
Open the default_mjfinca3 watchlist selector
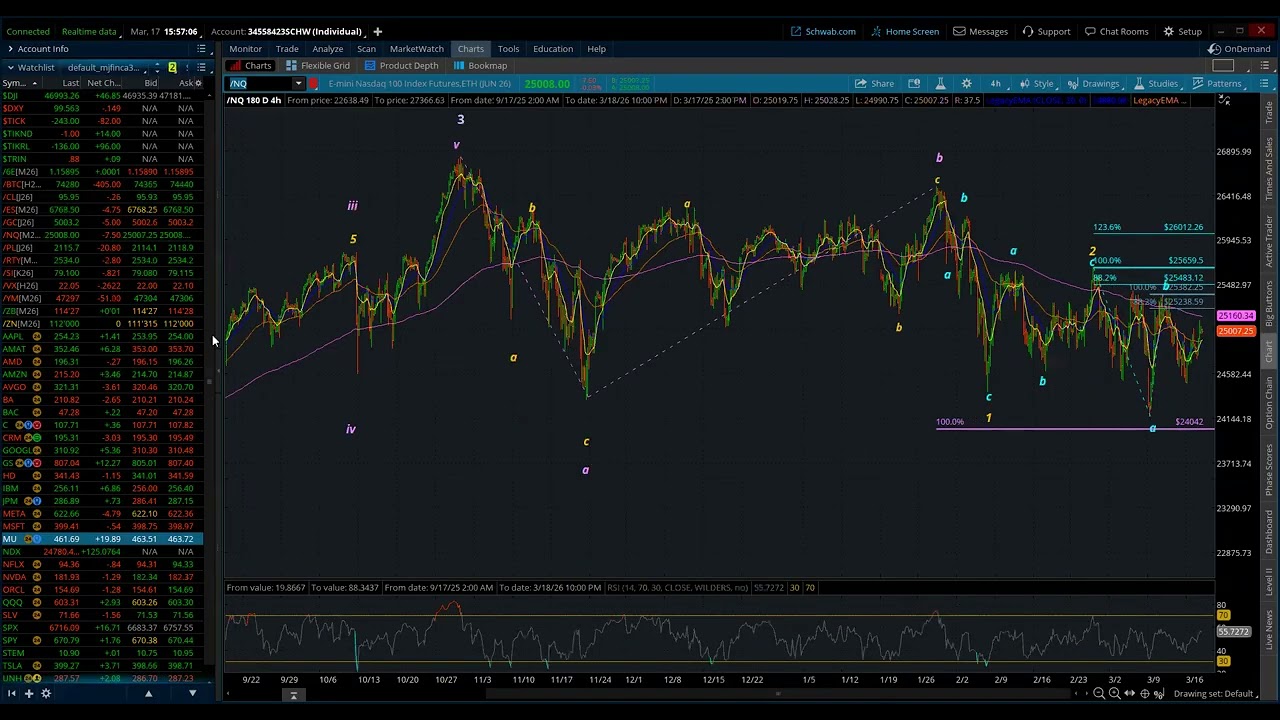tap(105, 68)
